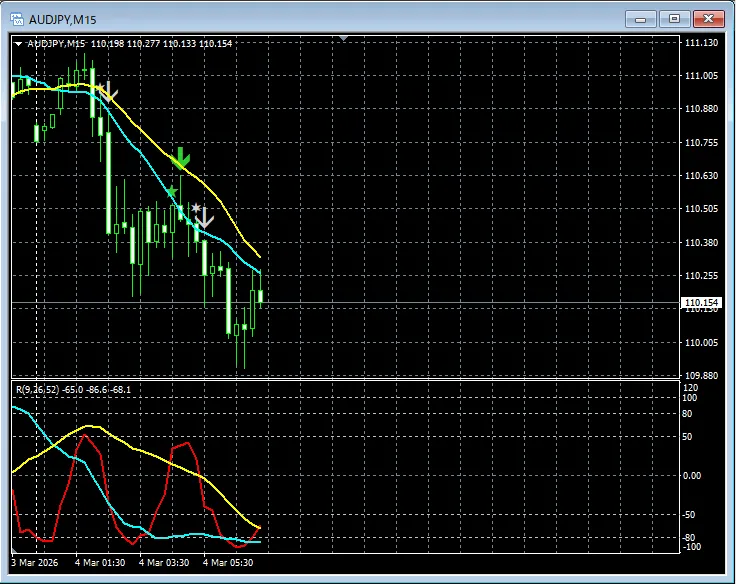Click the -80 level label in indicator scale
This screenshot has height=584, width=737.
click(689, 537)
